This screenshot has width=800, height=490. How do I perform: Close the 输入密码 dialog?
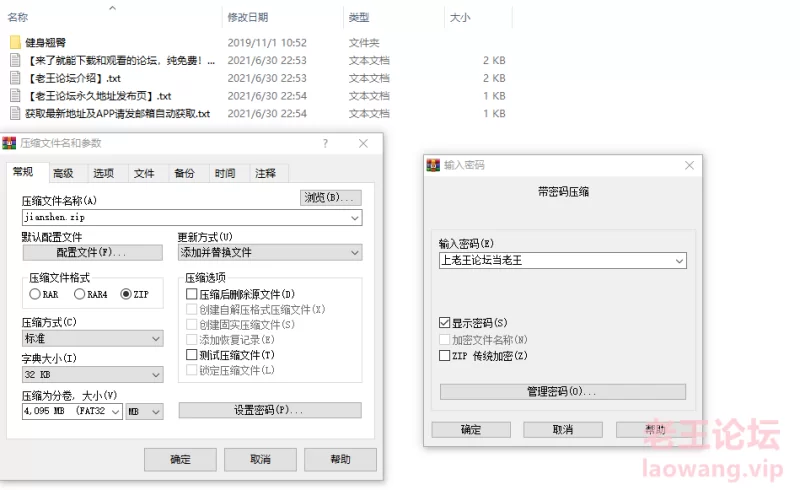coord(689,165)
